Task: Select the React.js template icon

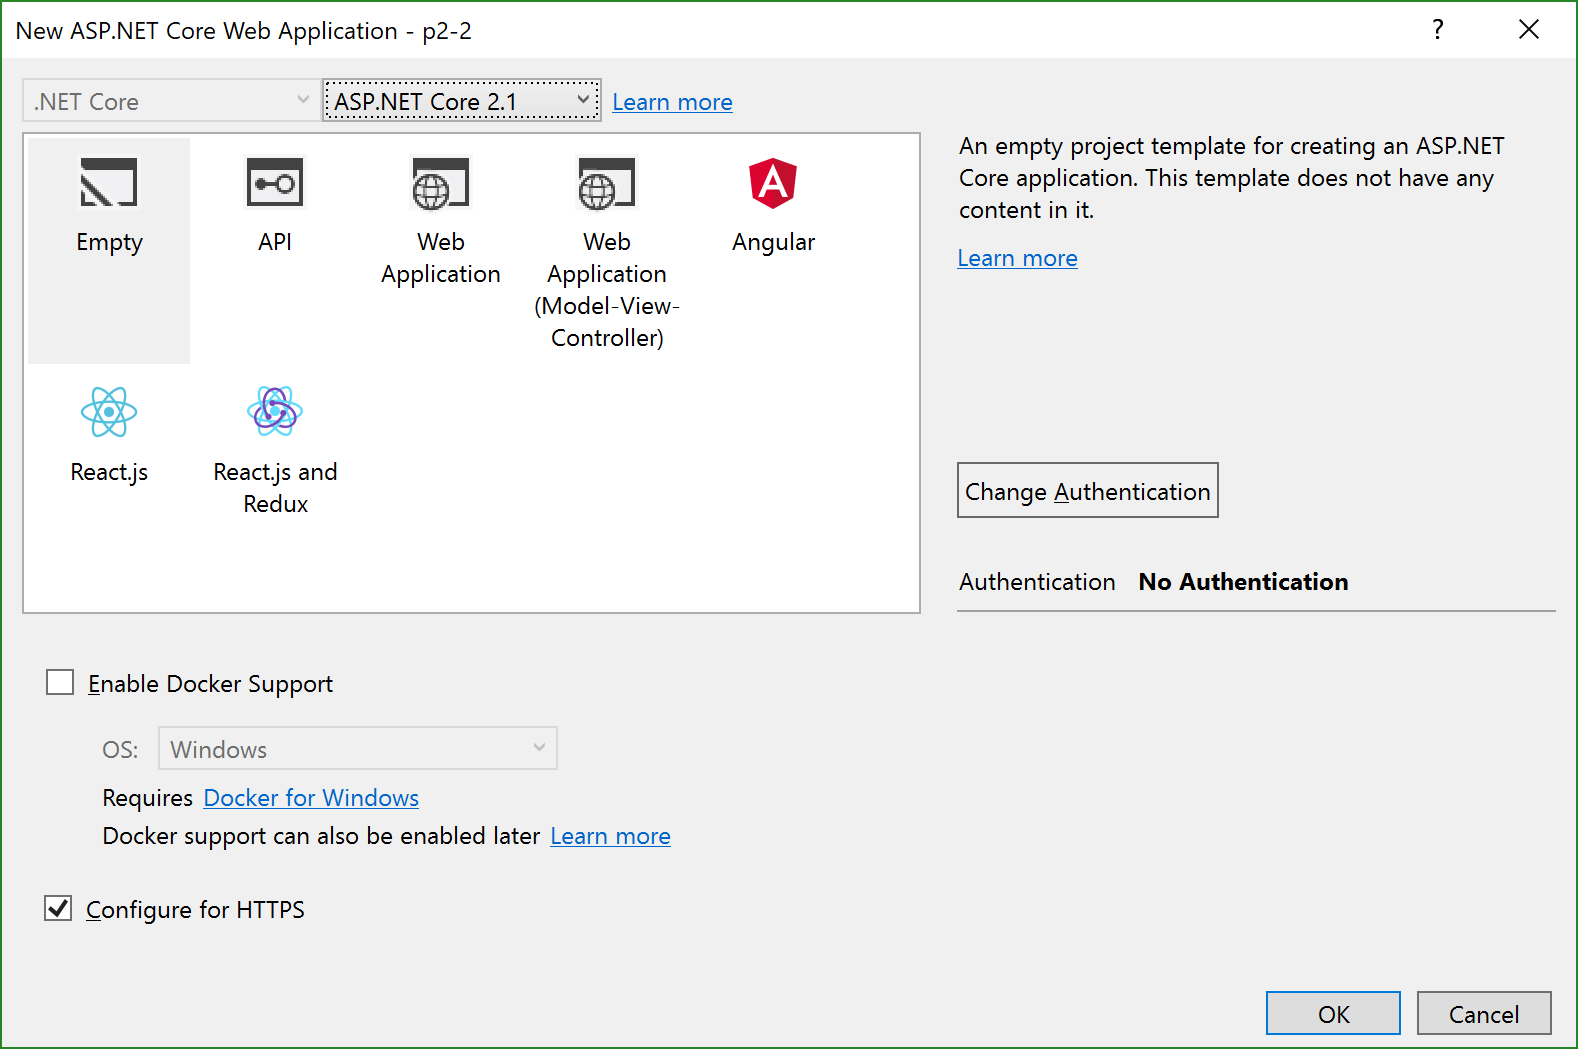Action: pyautogui.click(x=109, y=412)
